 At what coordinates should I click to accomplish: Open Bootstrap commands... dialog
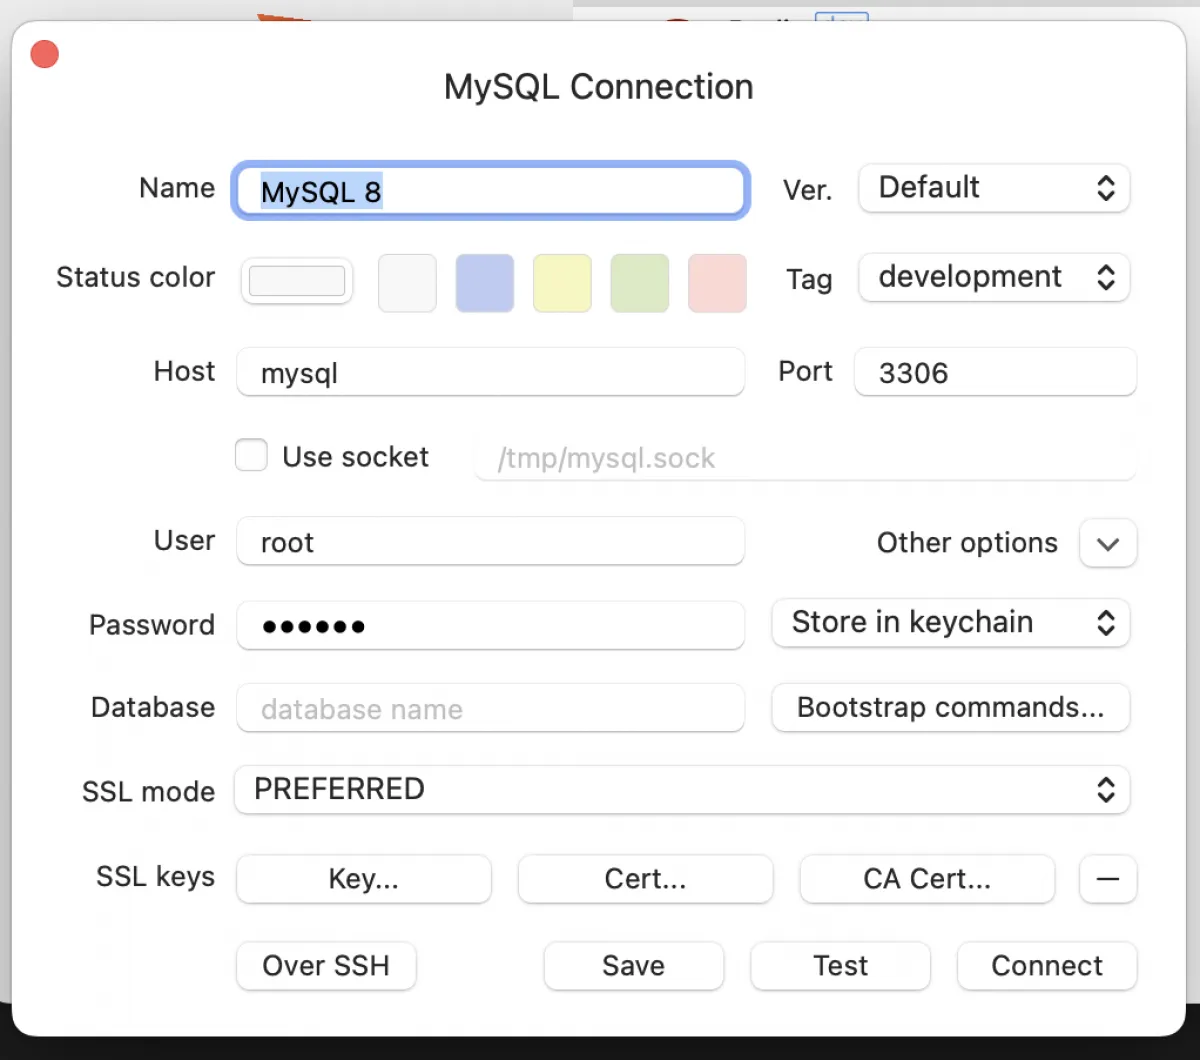pos(951,708)
